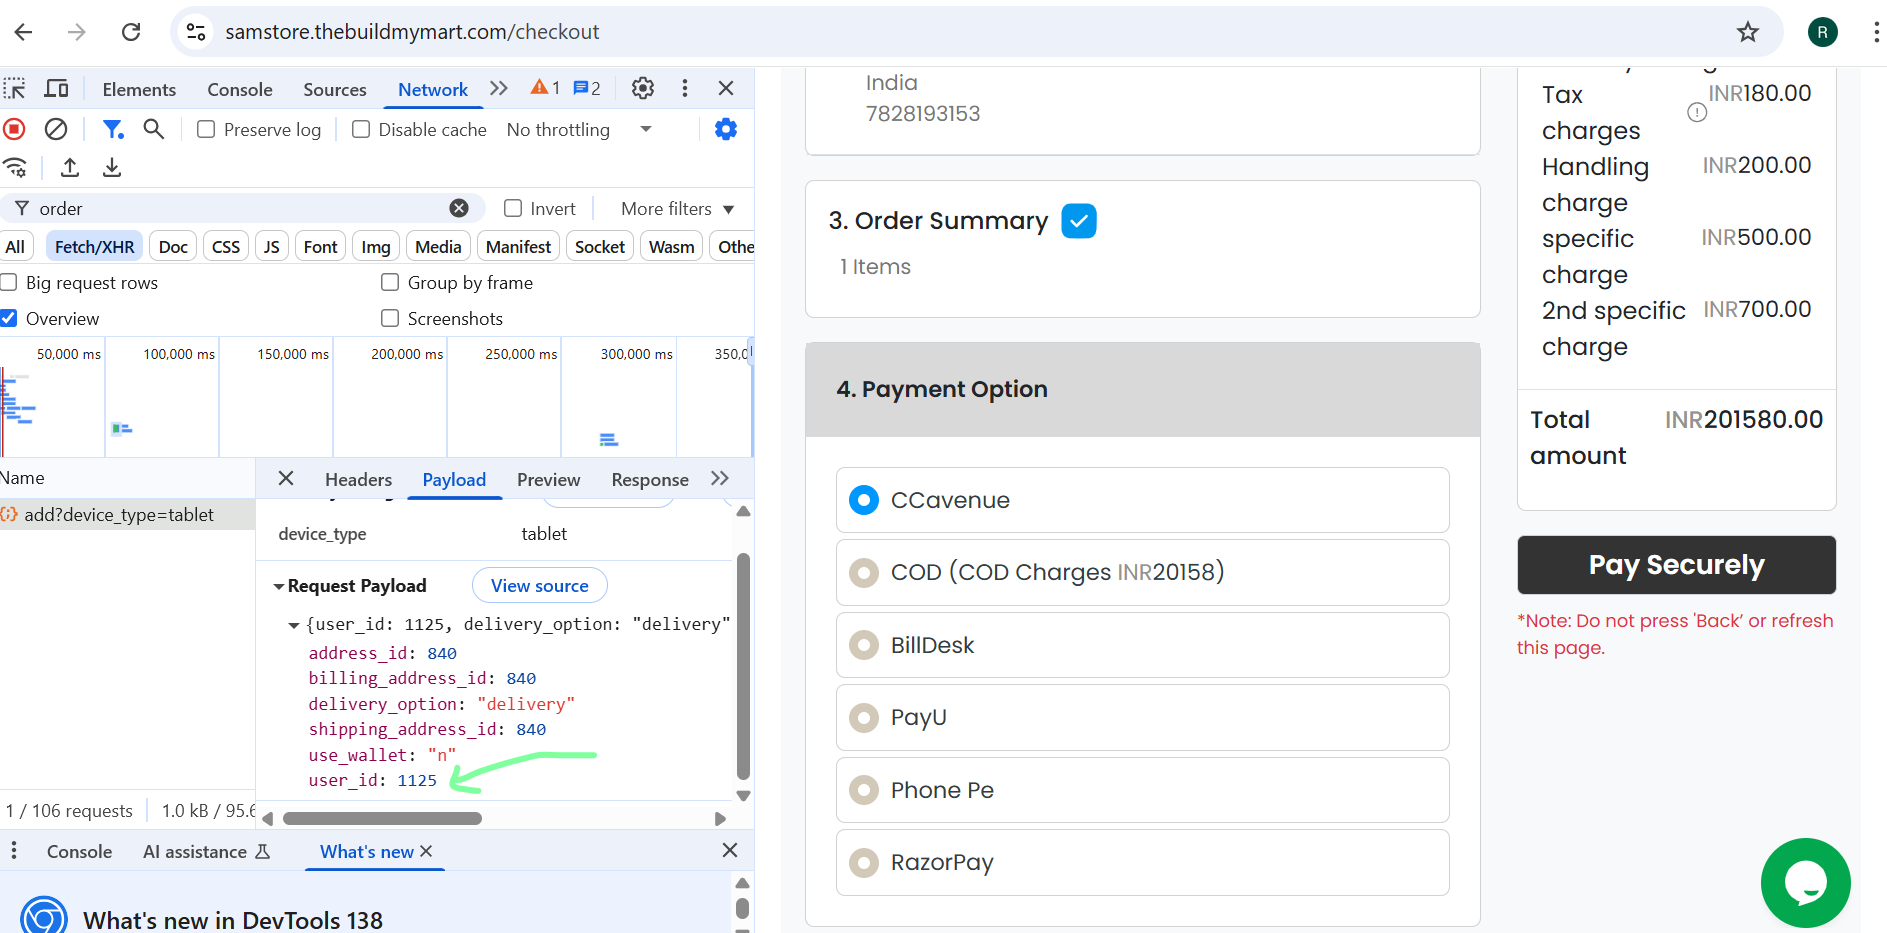Enable Big request rows
This screenshot has height=933, width=1887.
(x=9, y=282)
